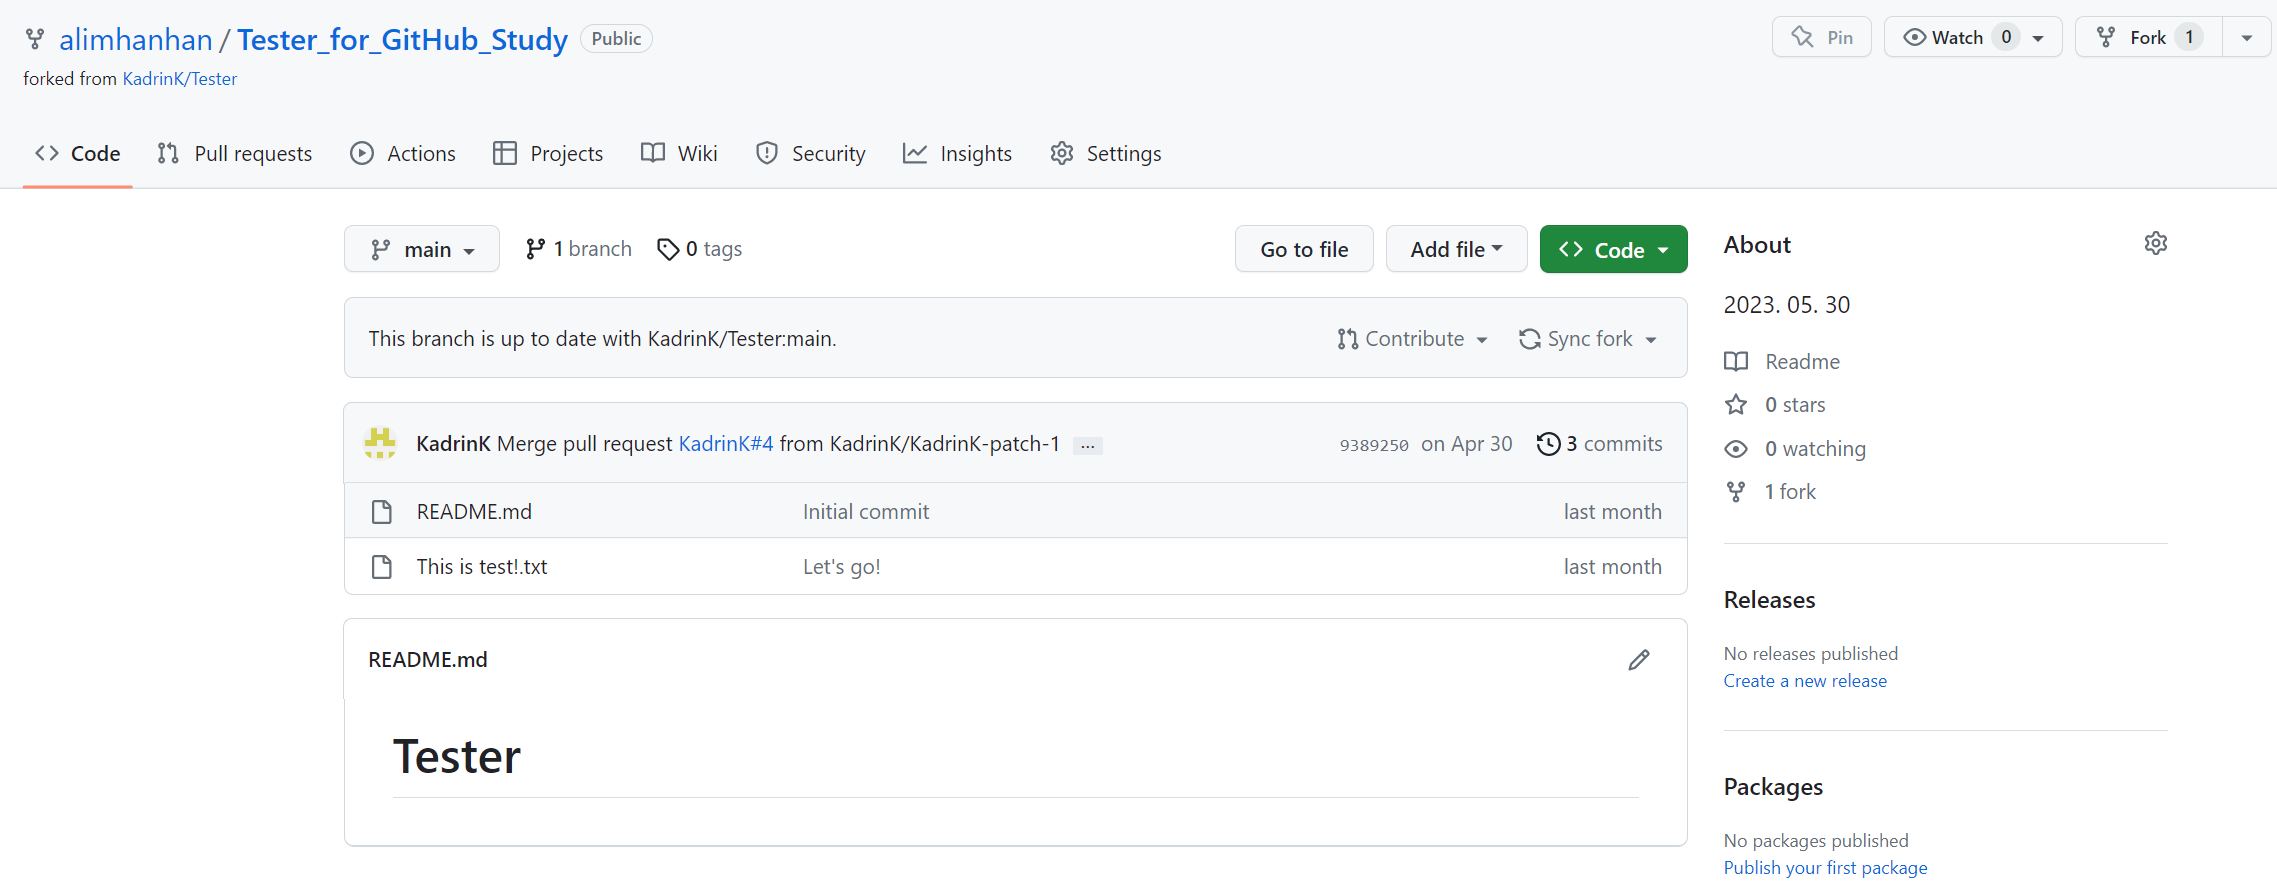
Task: Open the fork options dropdown arrow
Action: pyautogui.click(x=2247, y=38)
